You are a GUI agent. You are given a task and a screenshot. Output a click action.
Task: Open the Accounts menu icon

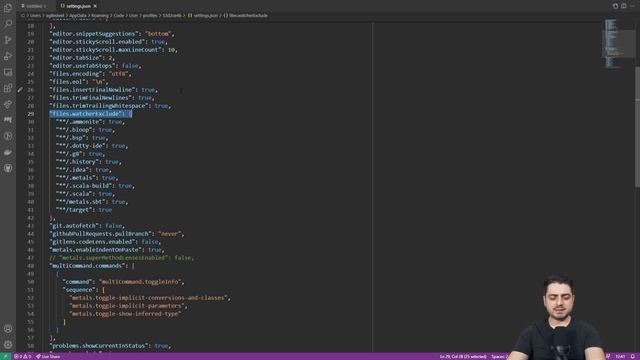click(8, 329)
